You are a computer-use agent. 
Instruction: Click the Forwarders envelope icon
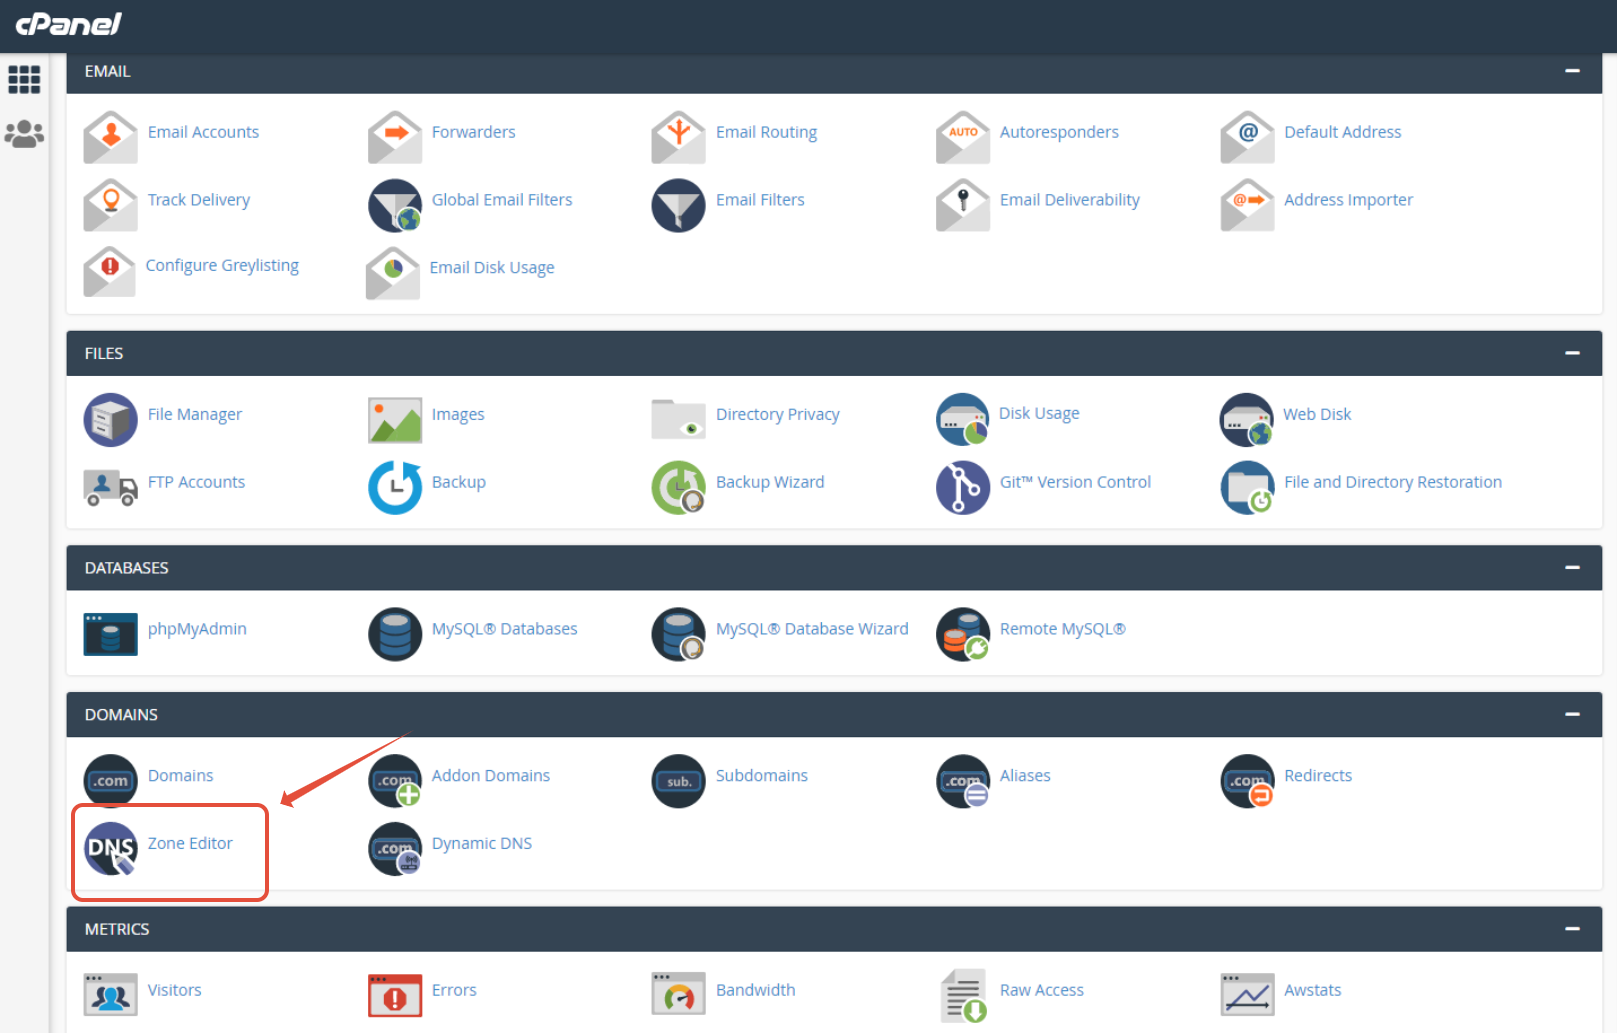(395, 136)
